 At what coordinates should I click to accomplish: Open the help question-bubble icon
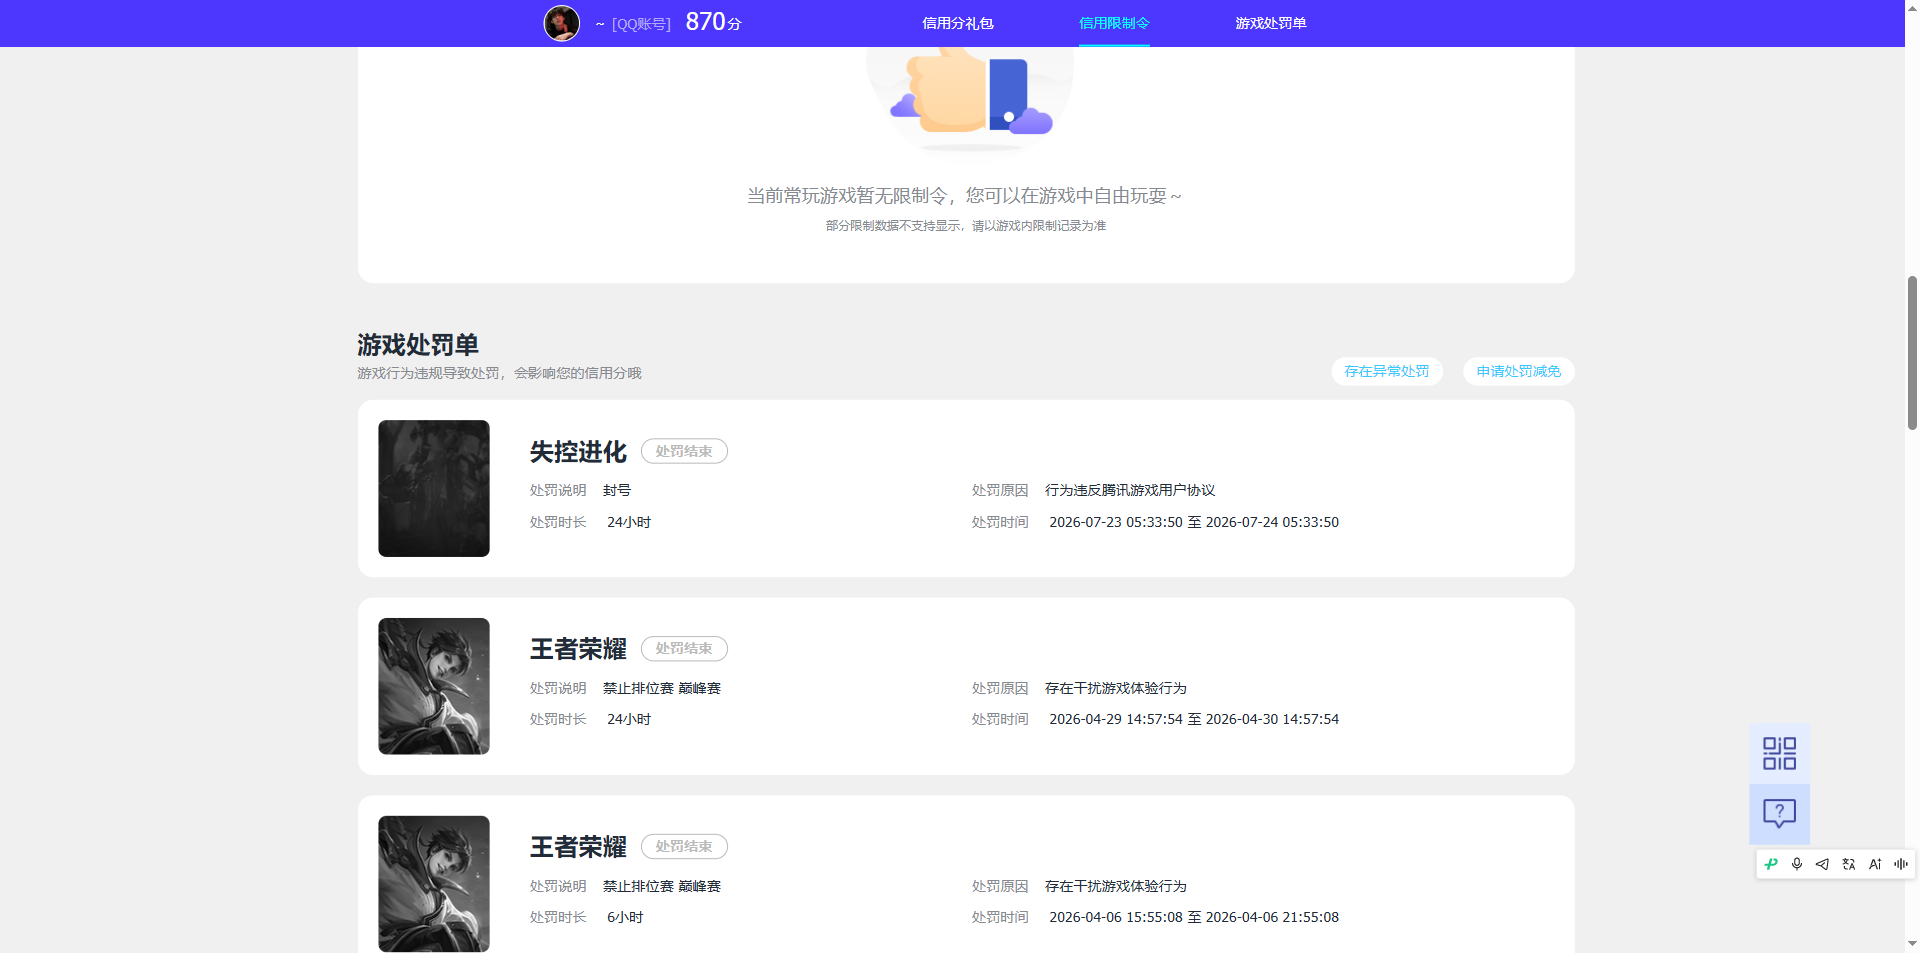click(x=1779, y=813)
